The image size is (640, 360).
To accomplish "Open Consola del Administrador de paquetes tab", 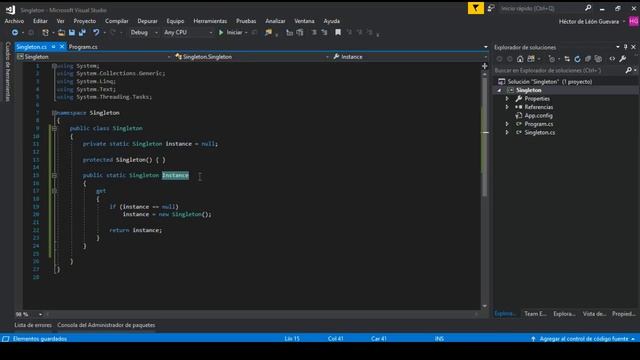I will tap(106, 325).
